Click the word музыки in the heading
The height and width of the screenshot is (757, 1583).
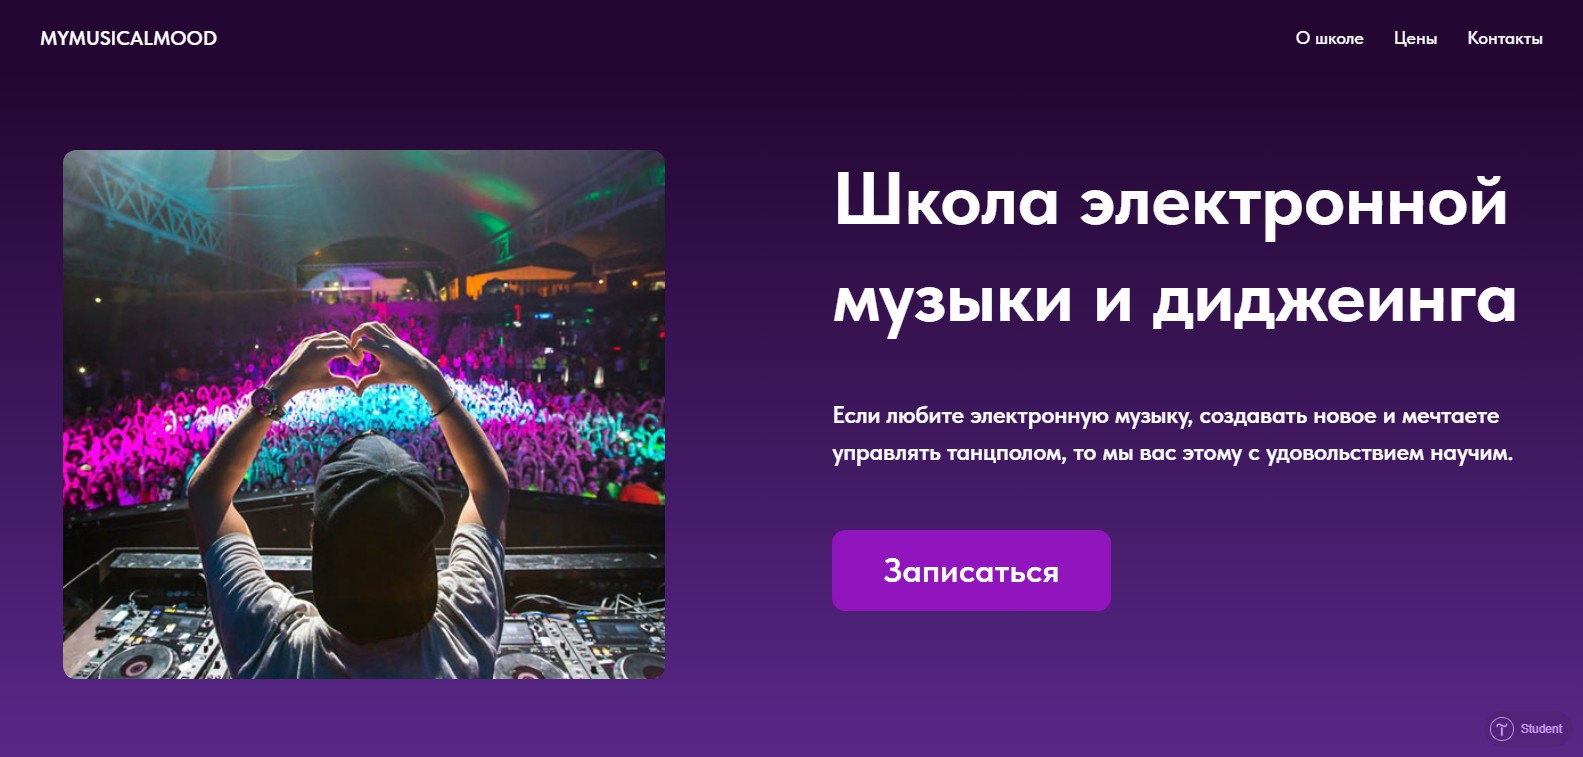tap(953, 301)
